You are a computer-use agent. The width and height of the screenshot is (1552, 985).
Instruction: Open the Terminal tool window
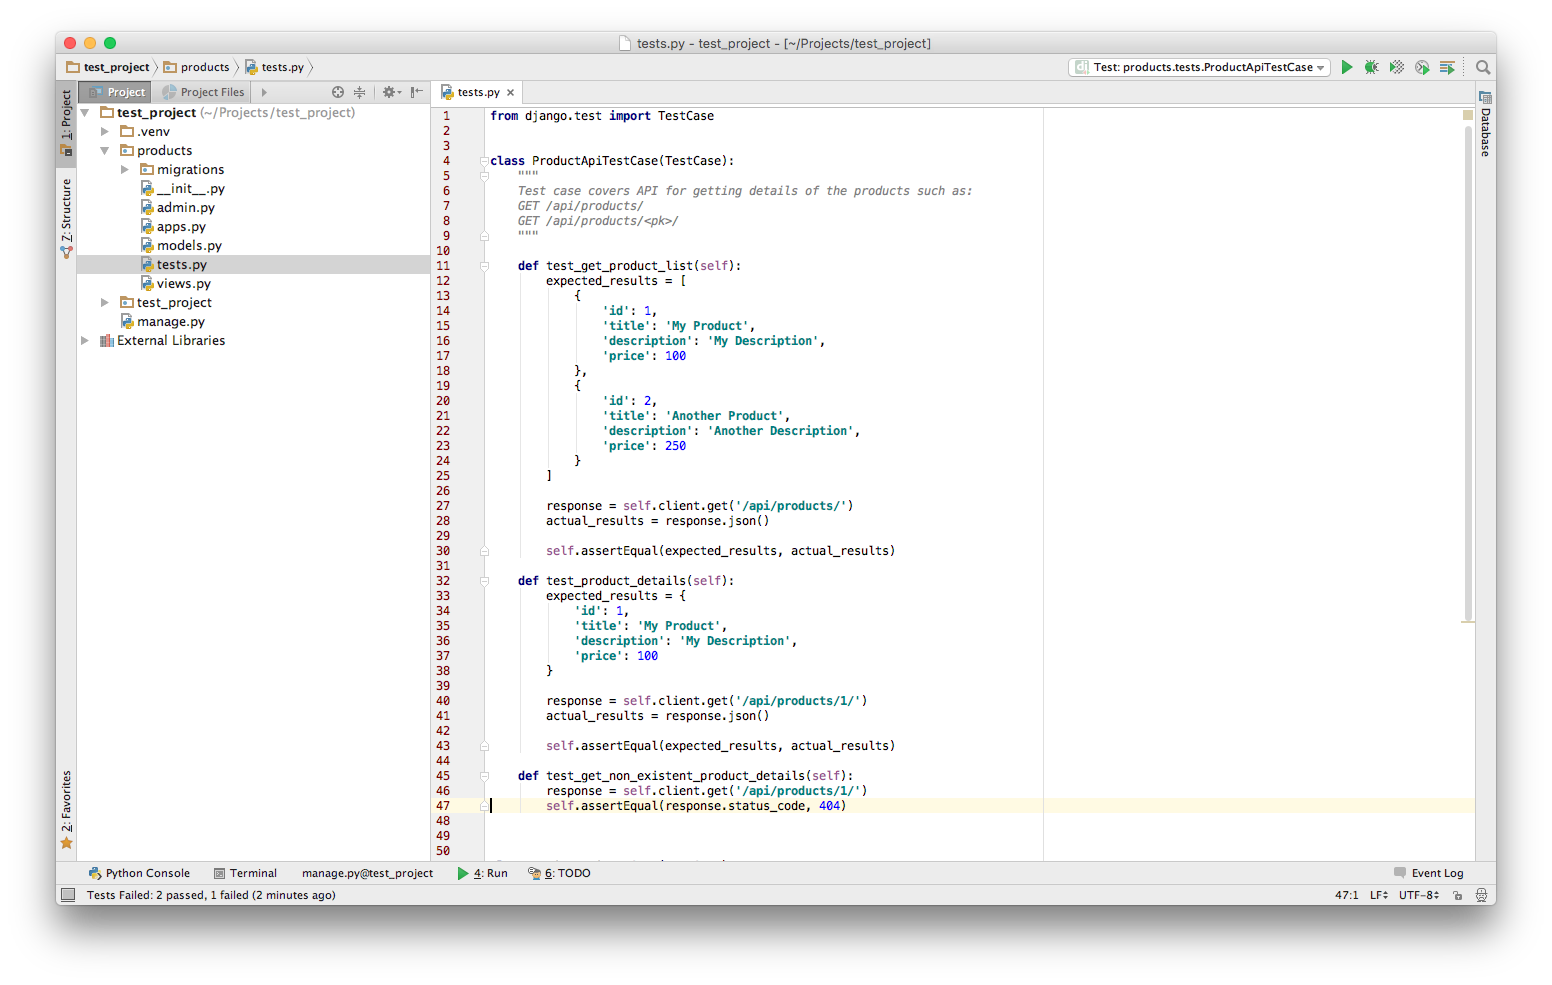pos(245,873)
